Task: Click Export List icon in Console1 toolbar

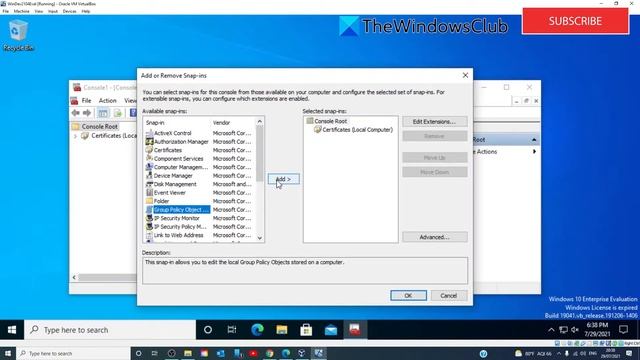Action: point(118,113)
